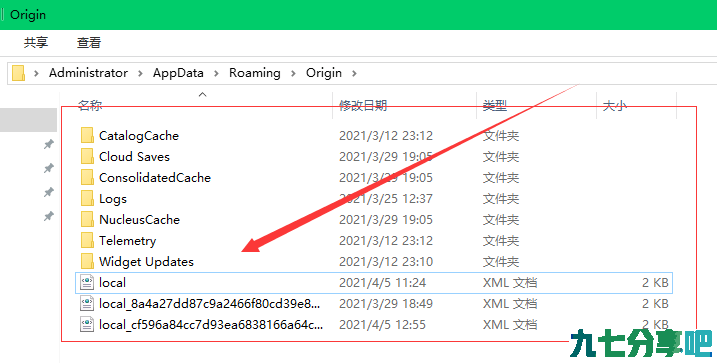Click the folder icon in the address bar
The height and width of the screenshot is (363, 717).
tap(18, 73)
